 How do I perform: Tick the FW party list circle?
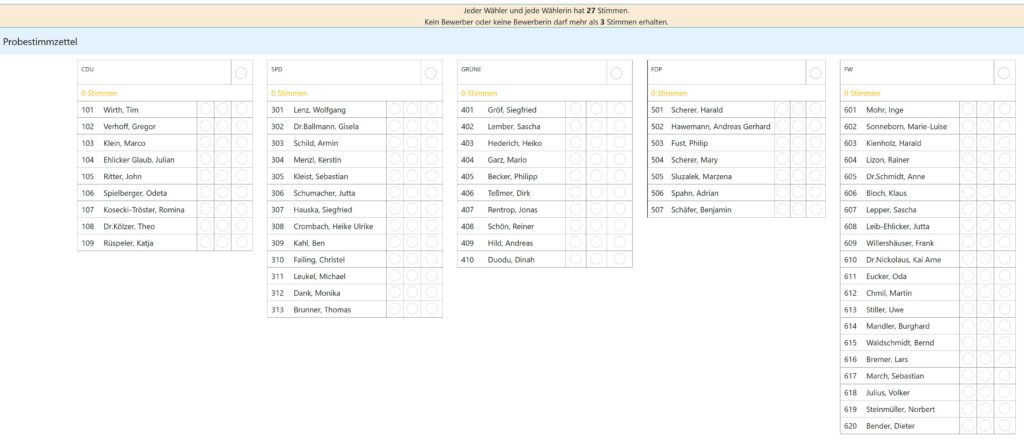click(x=1003, y=72)
